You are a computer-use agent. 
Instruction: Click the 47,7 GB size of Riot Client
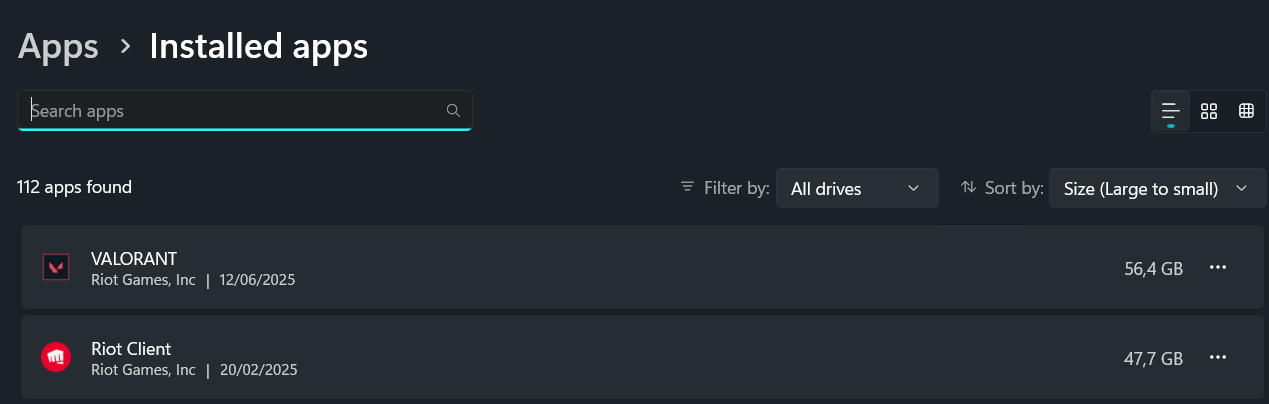1153,359
